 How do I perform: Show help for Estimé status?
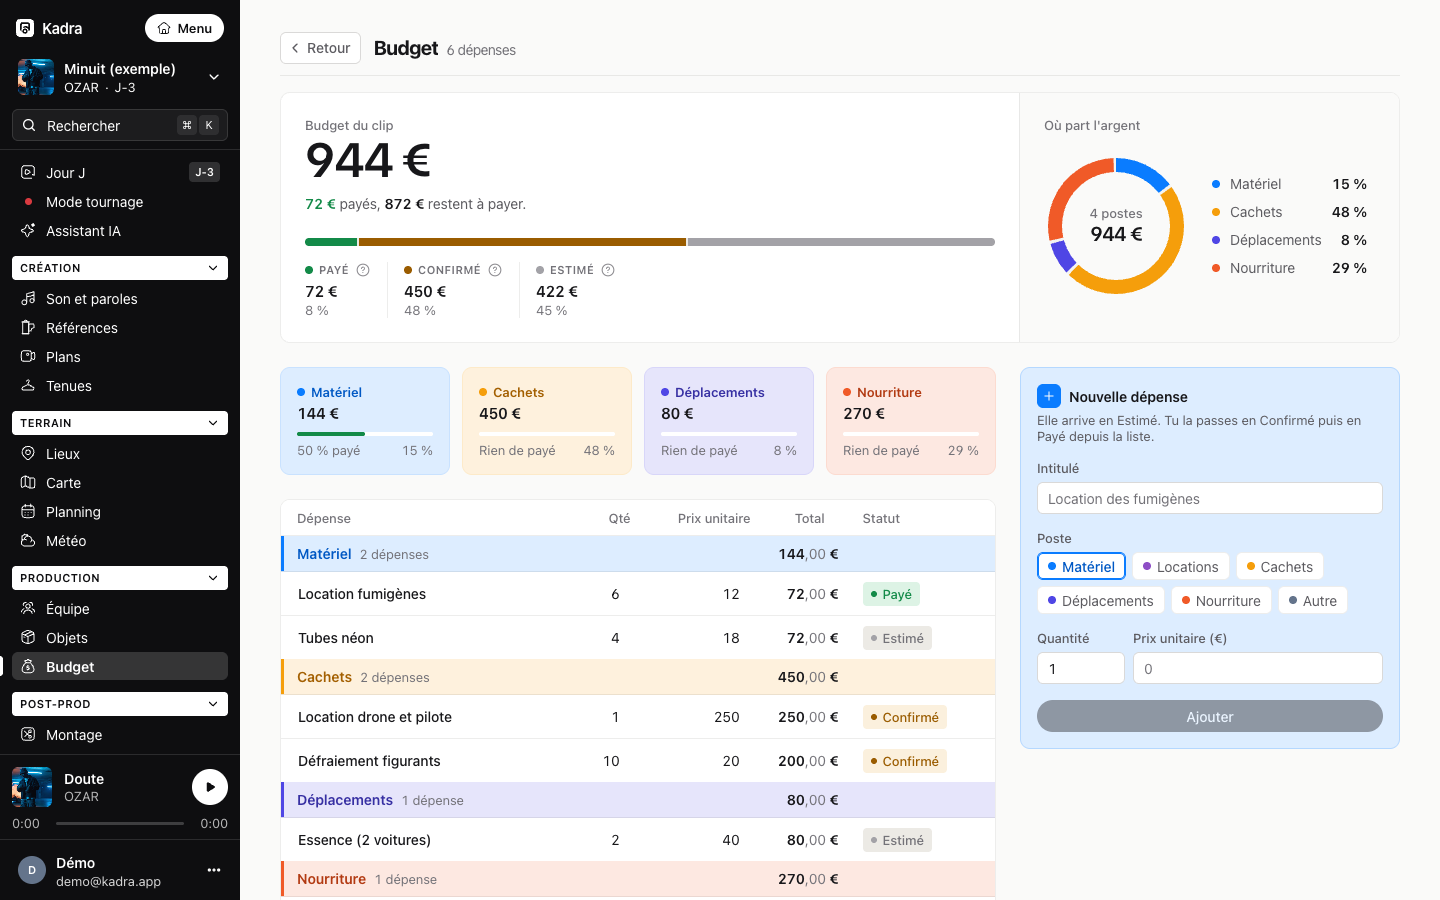click(608, 270)
